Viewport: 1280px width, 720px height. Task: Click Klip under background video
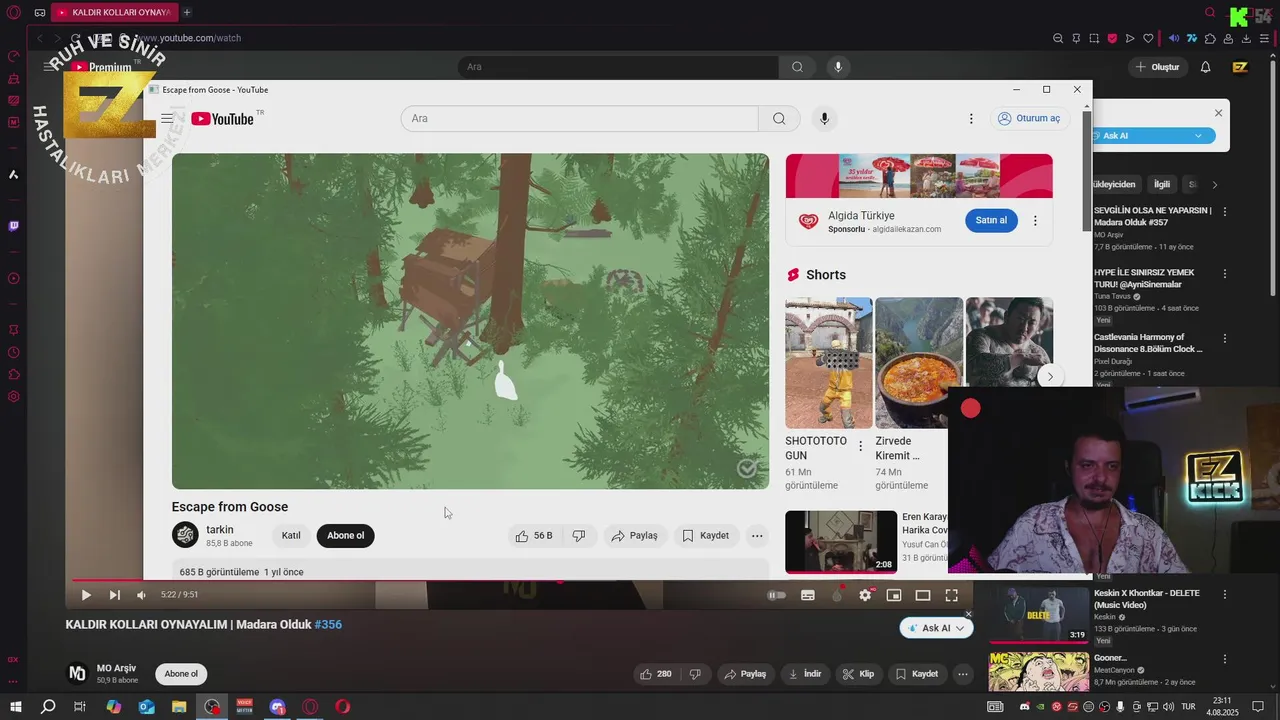coord(858,674)
